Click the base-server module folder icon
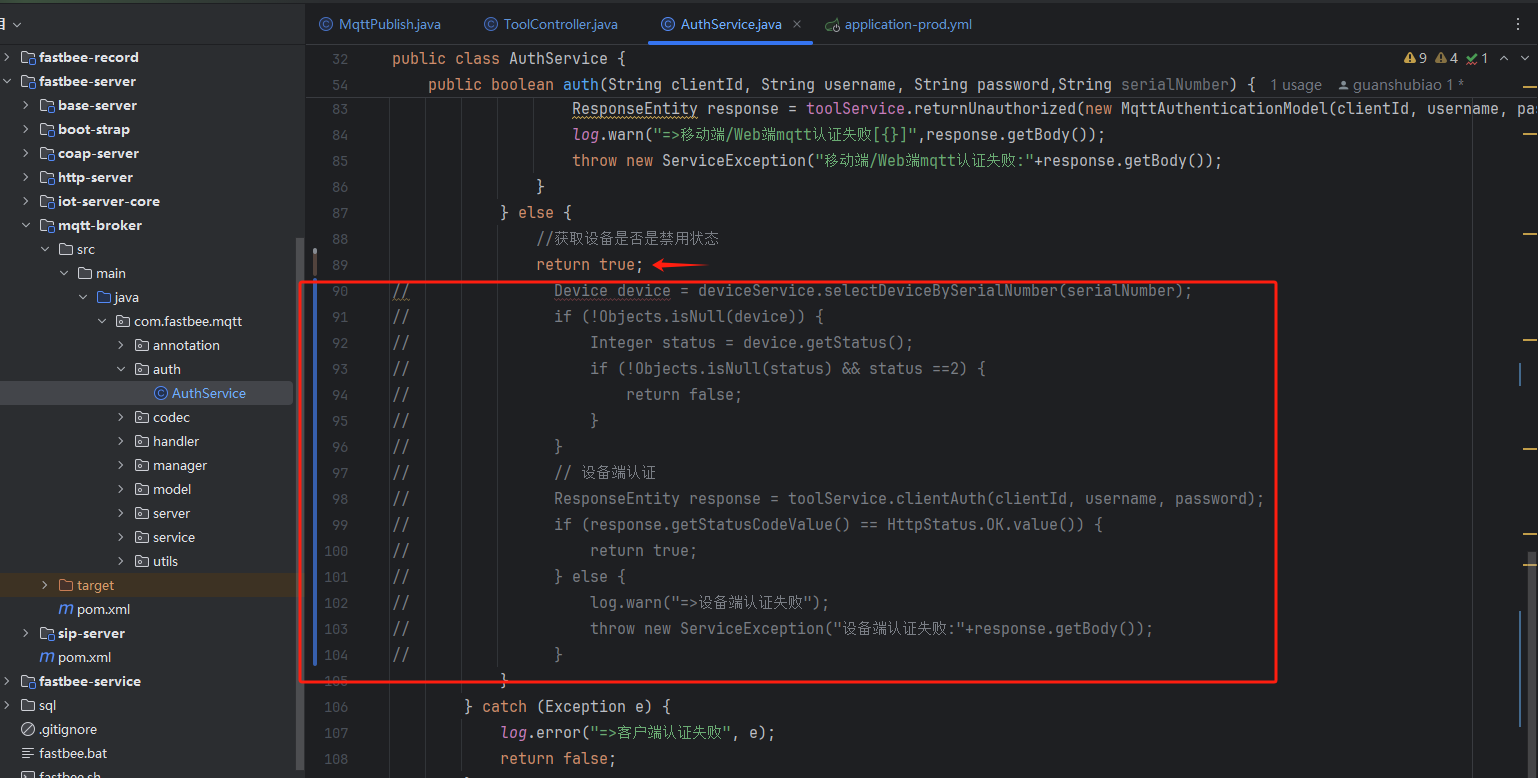This screenshot has height=778, width=1538. [x=46, y=105]
